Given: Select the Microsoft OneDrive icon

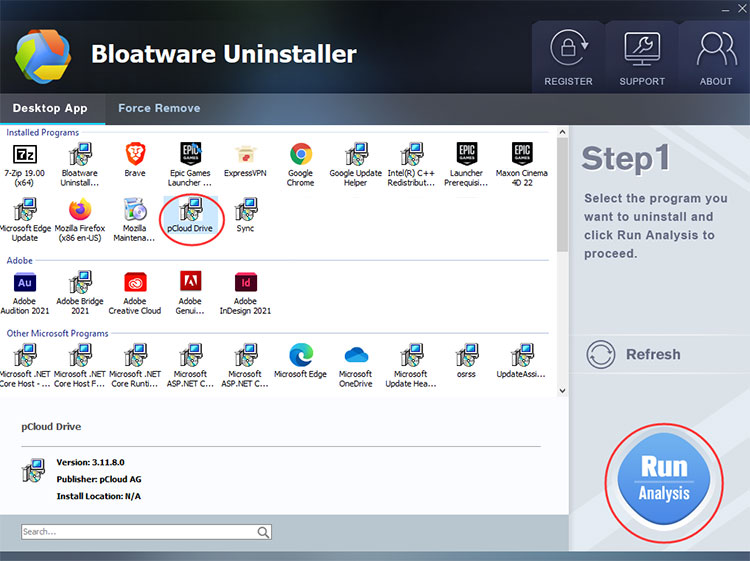Looking at the screenshot, I should point(356,355).
